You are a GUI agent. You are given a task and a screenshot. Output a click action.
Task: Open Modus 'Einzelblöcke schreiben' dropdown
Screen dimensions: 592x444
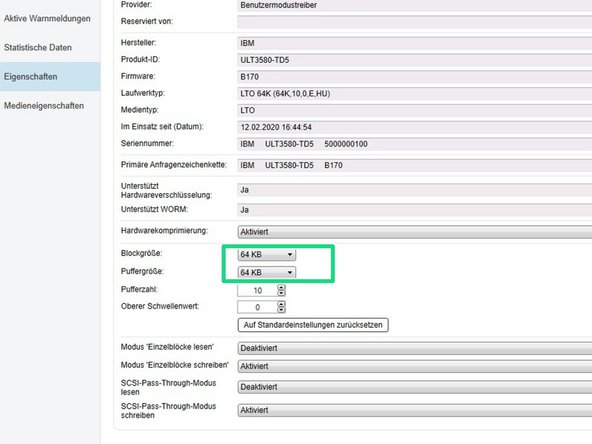coord(415,366)
